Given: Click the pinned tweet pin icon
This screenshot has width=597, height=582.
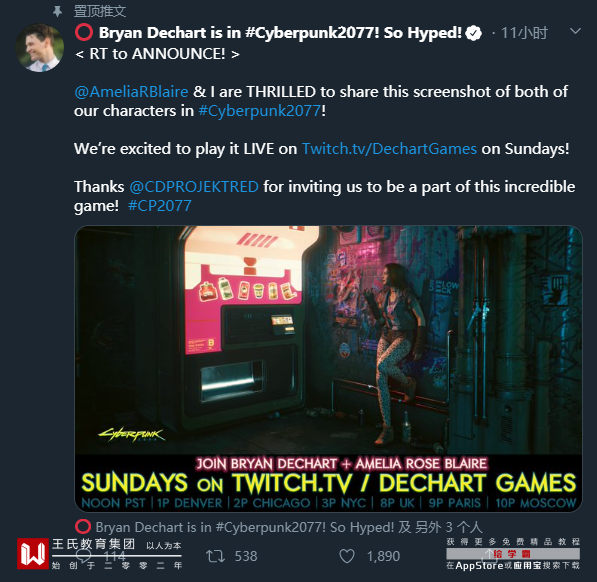Looking at the screenshot, I should point(57,11).
